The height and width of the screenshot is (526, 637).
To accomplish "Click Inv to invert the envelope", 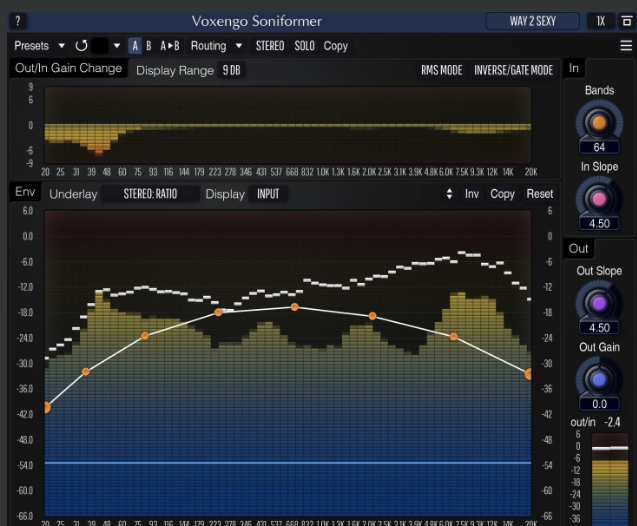I will [x=472, y=194].
